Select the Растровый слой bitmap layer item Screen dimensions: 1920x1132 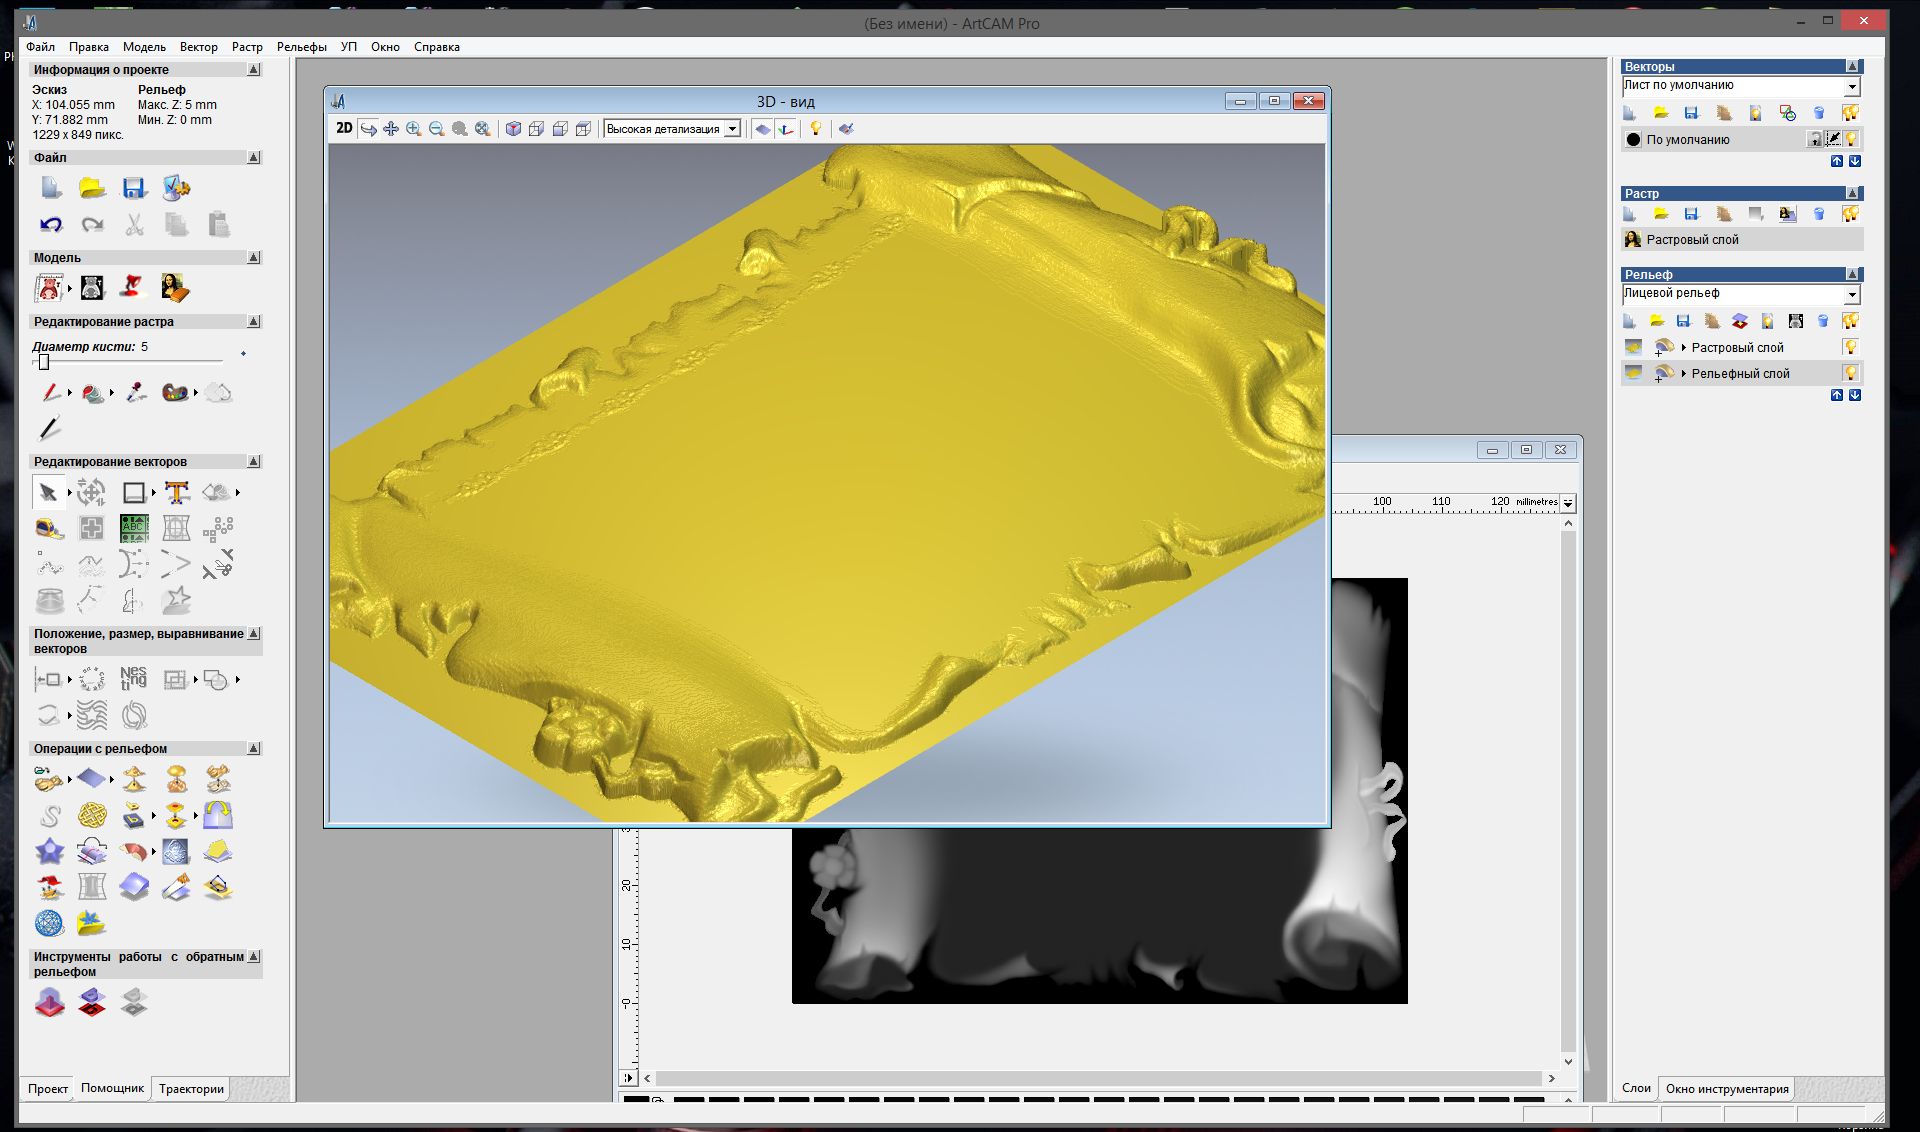click(x=1692, y=240)
